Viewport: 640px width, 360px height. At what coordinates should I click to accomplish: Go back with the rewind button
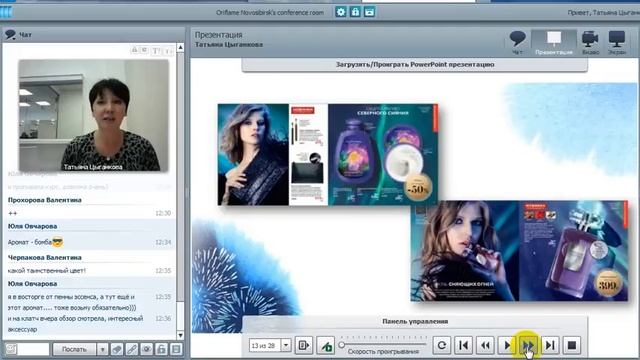click(x=485, y=345)
